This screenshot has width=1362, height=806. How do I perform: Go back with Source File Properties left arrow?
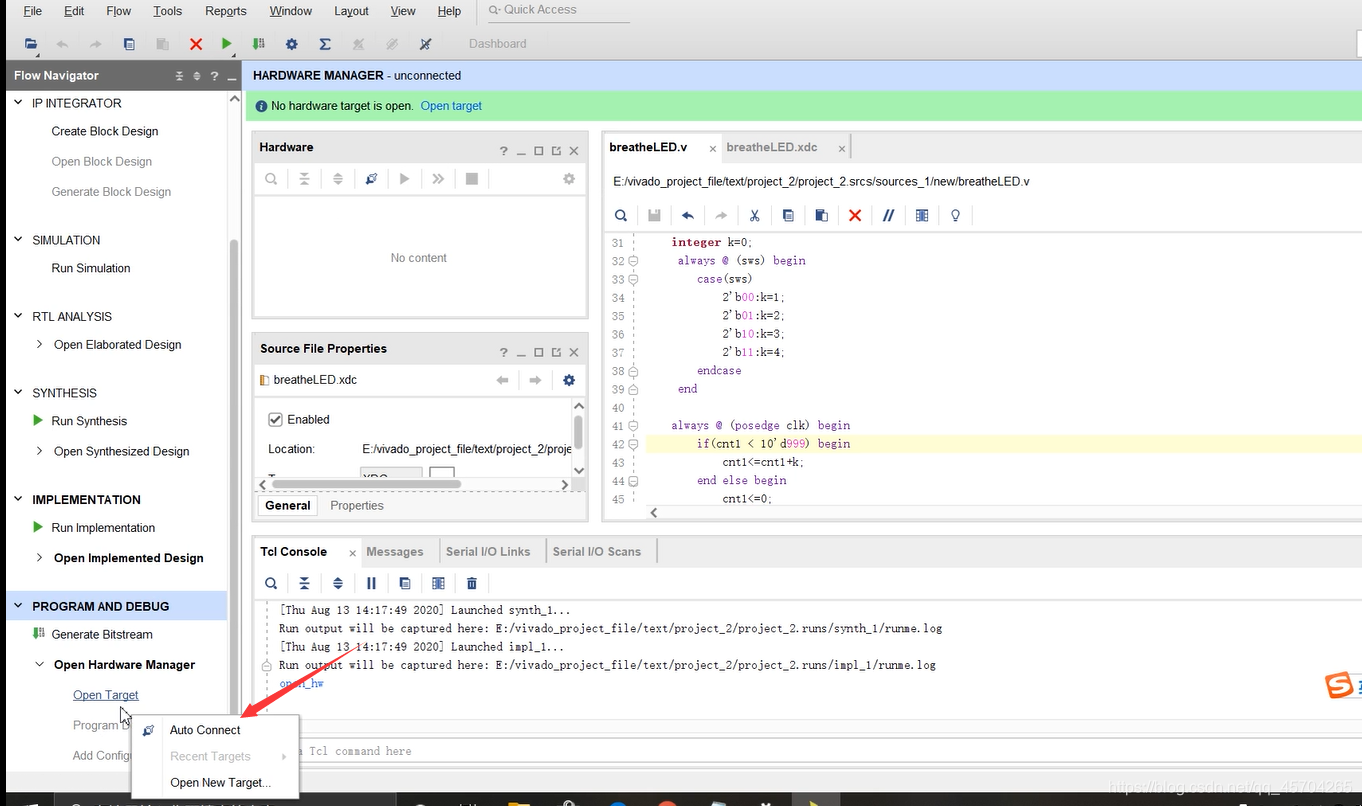502,380
